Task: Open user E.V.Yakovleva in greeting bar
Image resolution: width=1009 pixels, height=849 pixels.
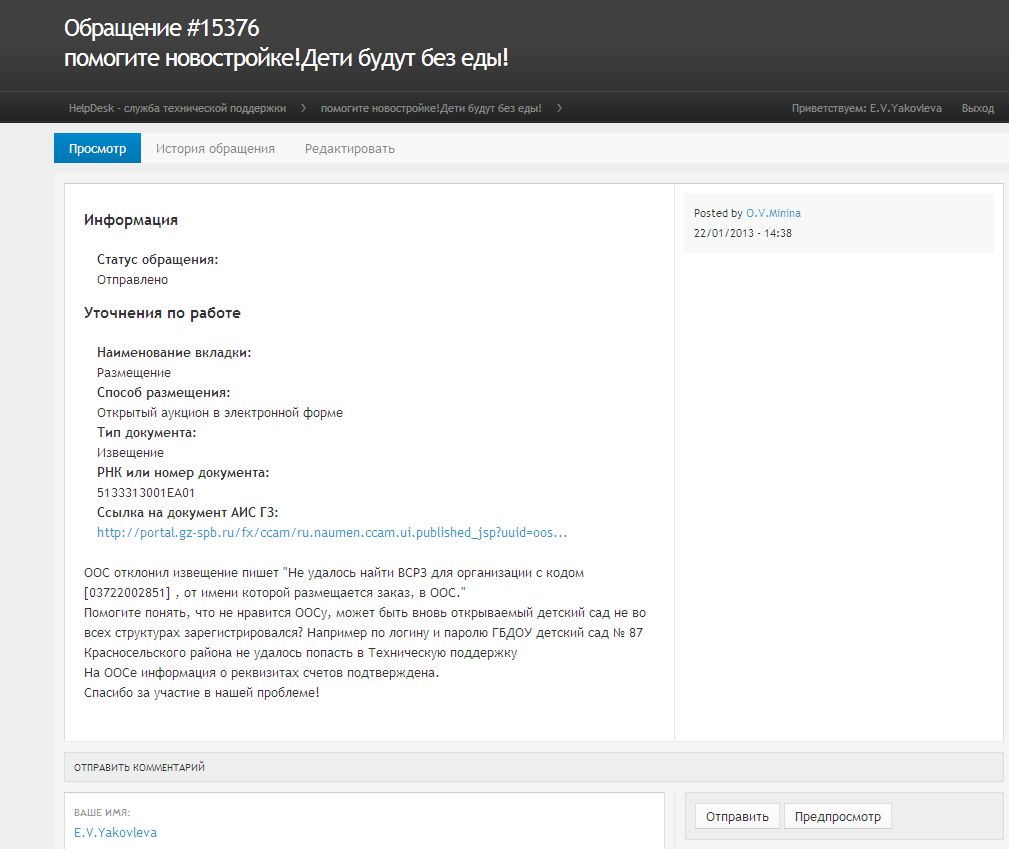Action: [905, 108]
